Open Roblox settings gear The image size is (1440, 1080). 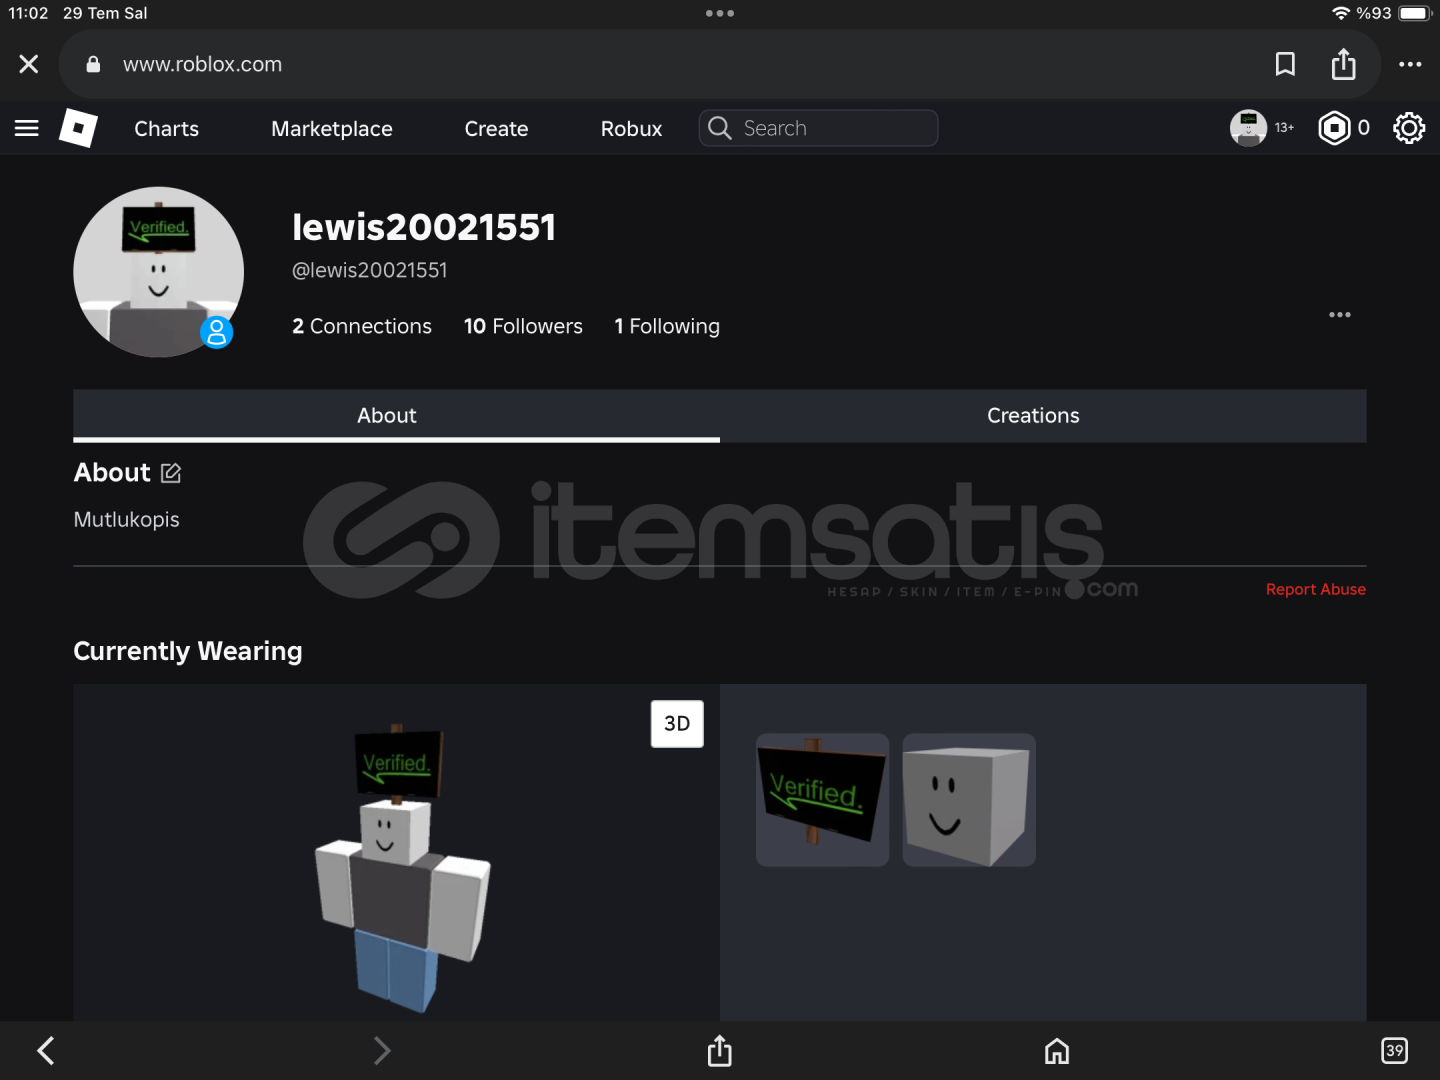(1409, 128)
